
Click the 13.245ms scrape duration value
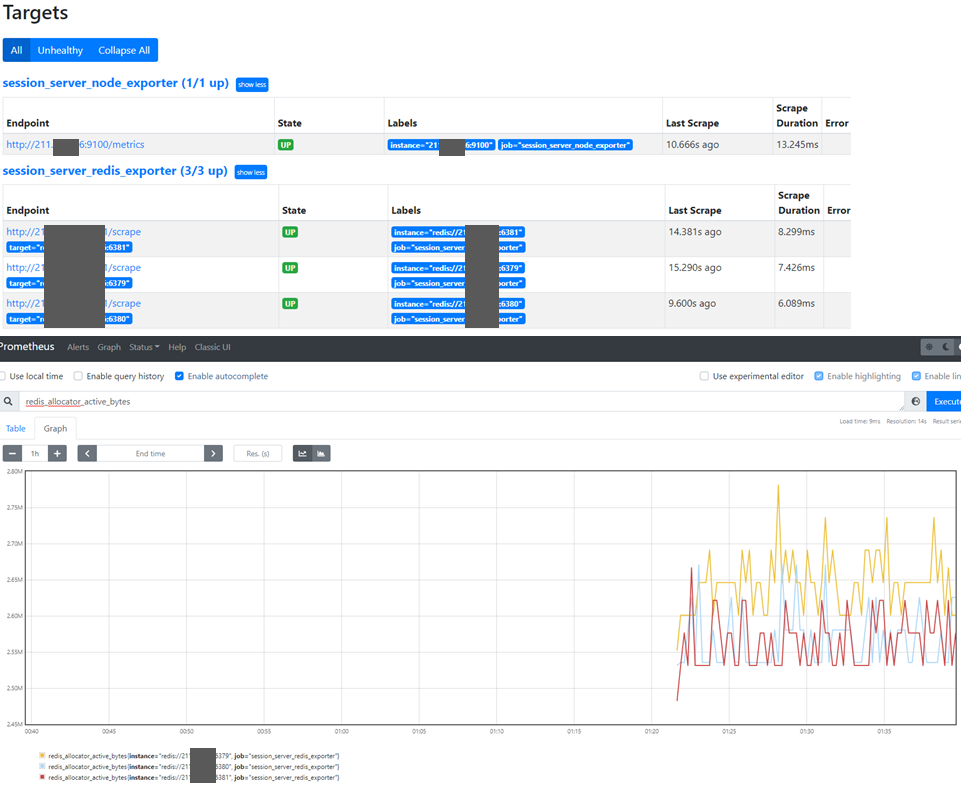(797, 145)
